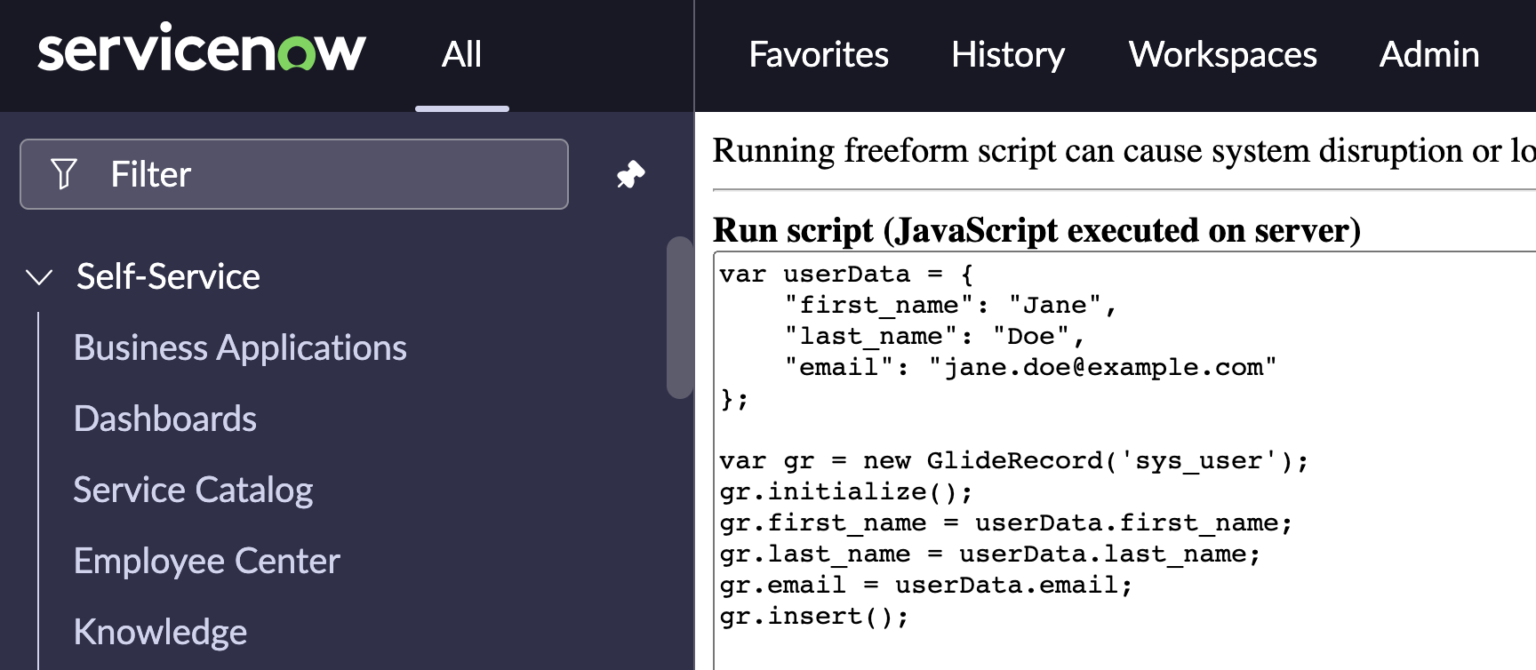
Task: Switch to the Favorites tab
Action: (818, 55)
